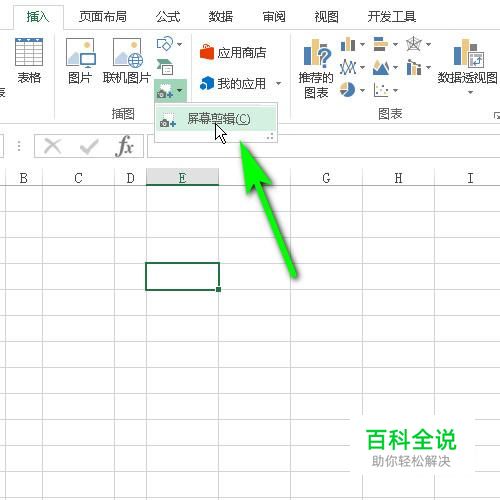Viewport: 500px width, 500px height.
Task: Click the fx insert function icon
Action: (125, 146)
